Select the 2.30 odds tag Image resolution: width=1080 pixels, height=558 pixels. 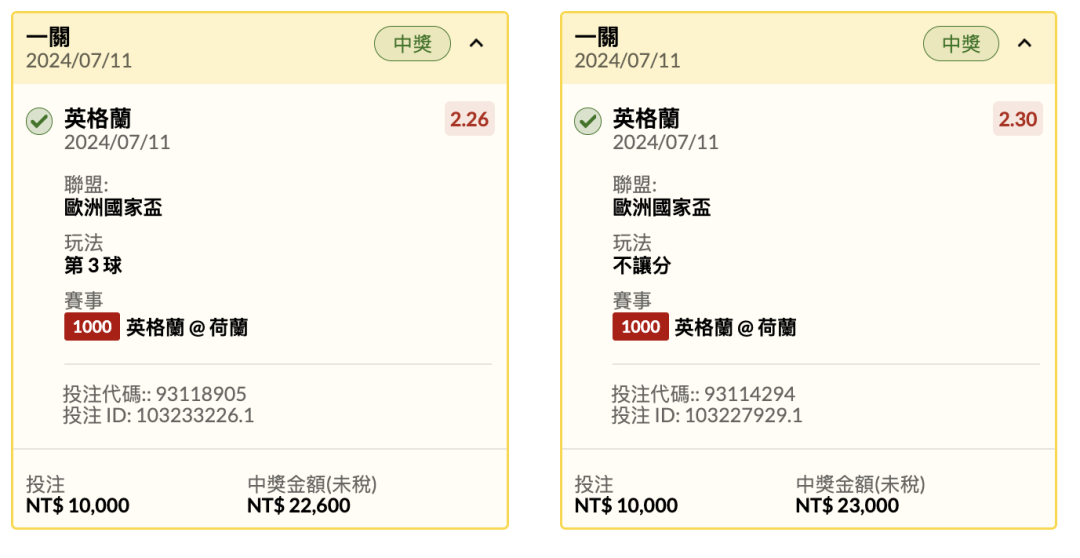(x=1018, y=119)
